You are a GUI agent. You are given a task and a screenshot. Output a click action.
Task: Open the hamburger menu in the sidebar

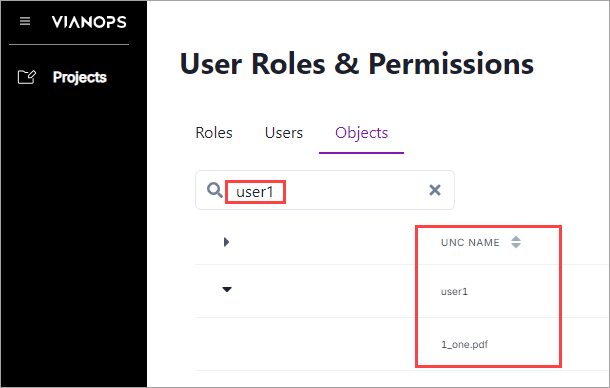[x=25, y=21]
